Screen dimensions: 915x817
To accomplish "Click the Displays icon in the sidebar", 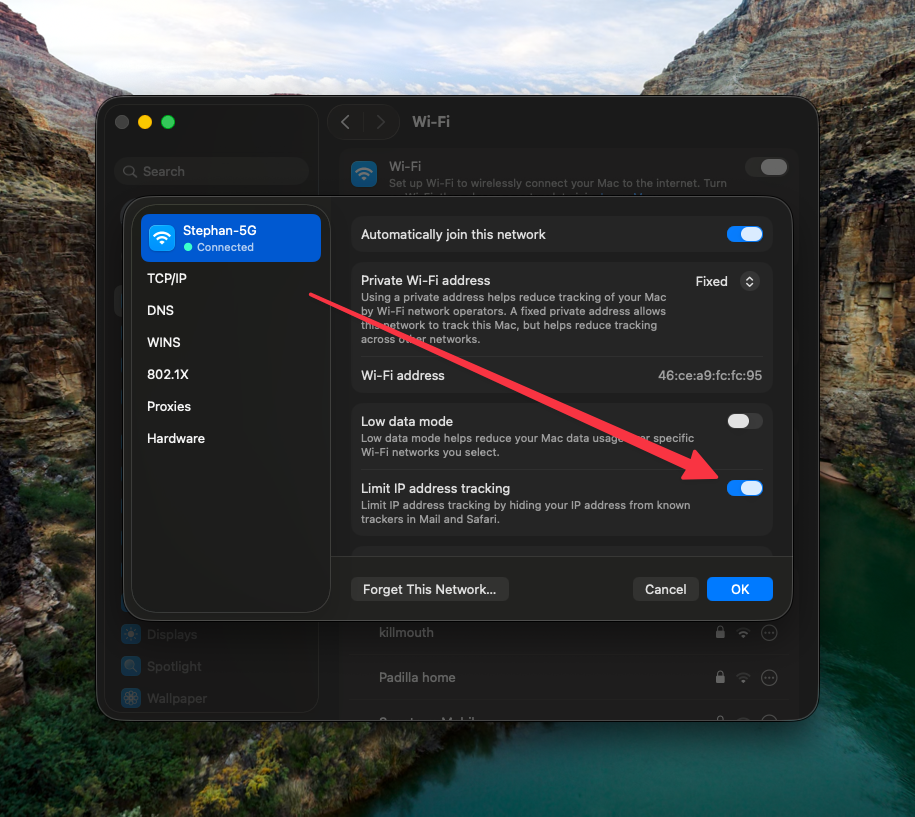I will pos(131,634).
